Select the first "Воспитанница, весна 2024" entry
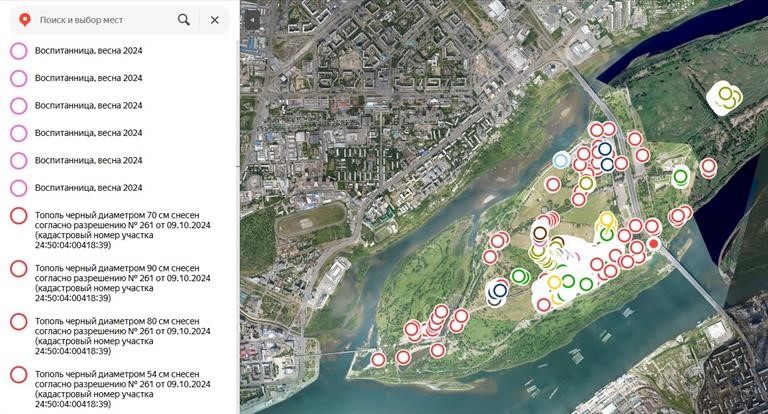The height and width of the screenshot is (414, 768). pos(88,51)
